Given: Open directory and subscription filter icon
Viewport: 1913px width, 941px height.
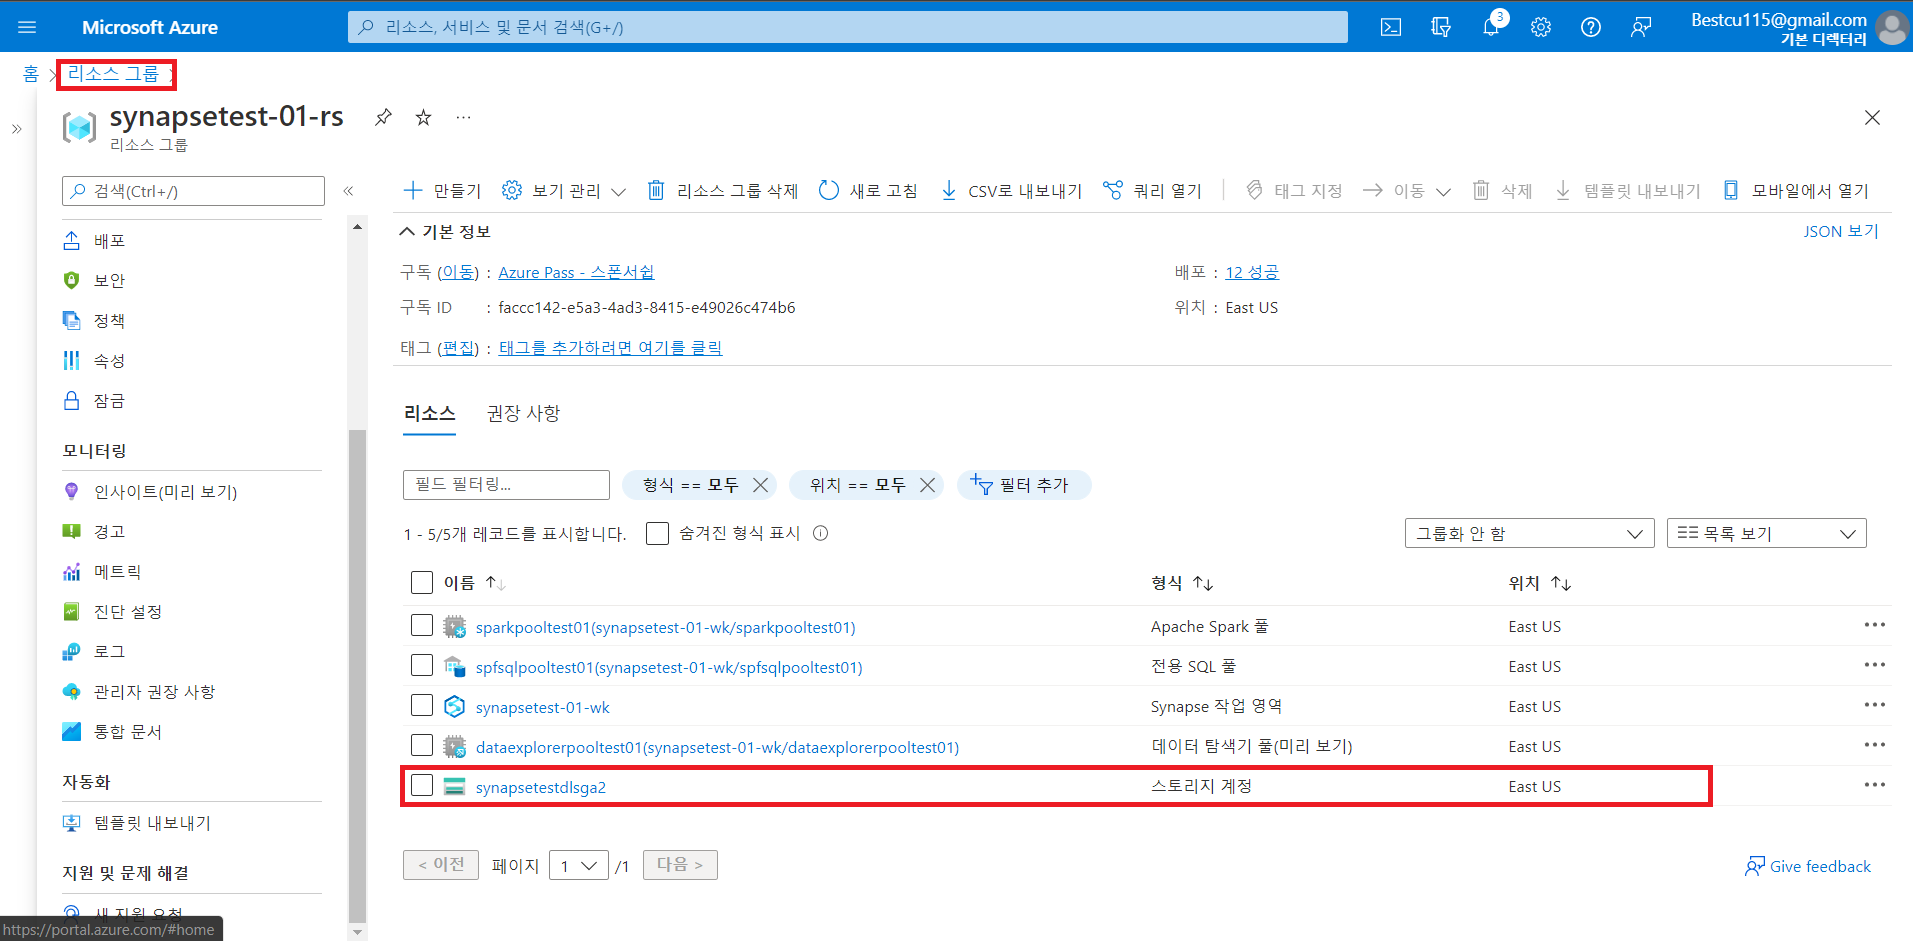Looking at the screenshot, I should tap(1441, 27).
